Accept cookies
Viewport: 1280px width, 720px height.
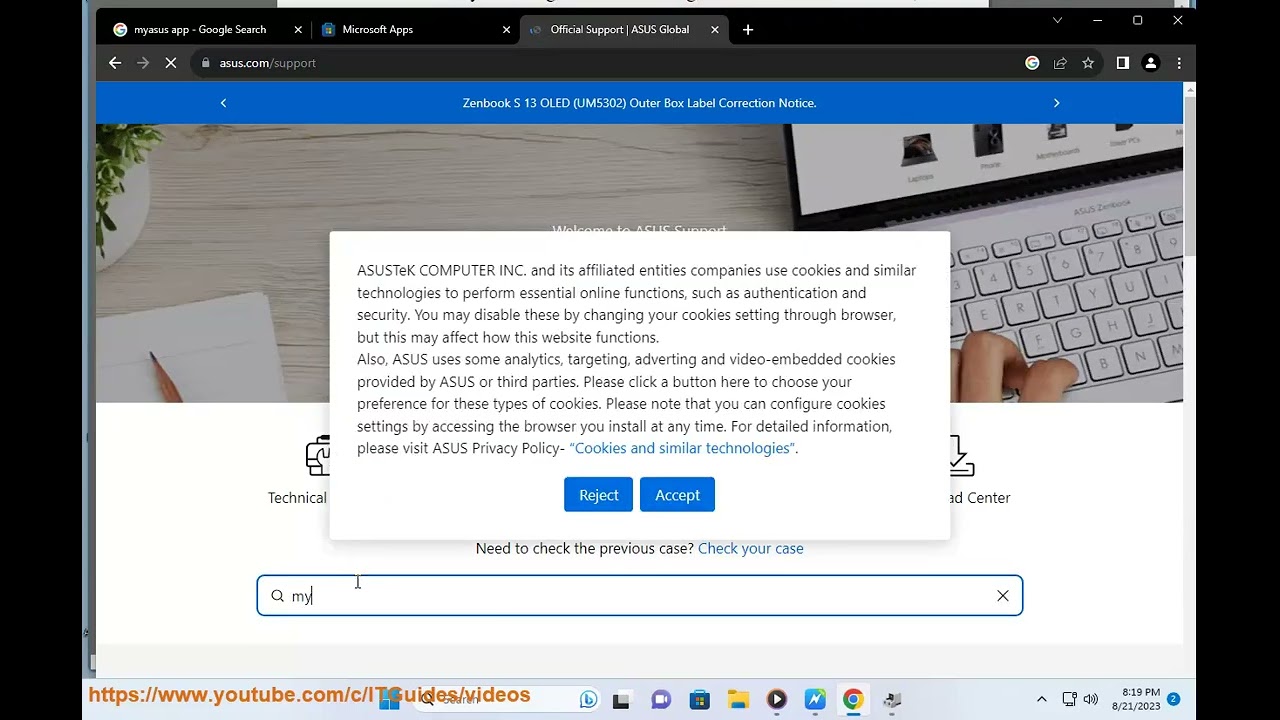click(677, 495)
